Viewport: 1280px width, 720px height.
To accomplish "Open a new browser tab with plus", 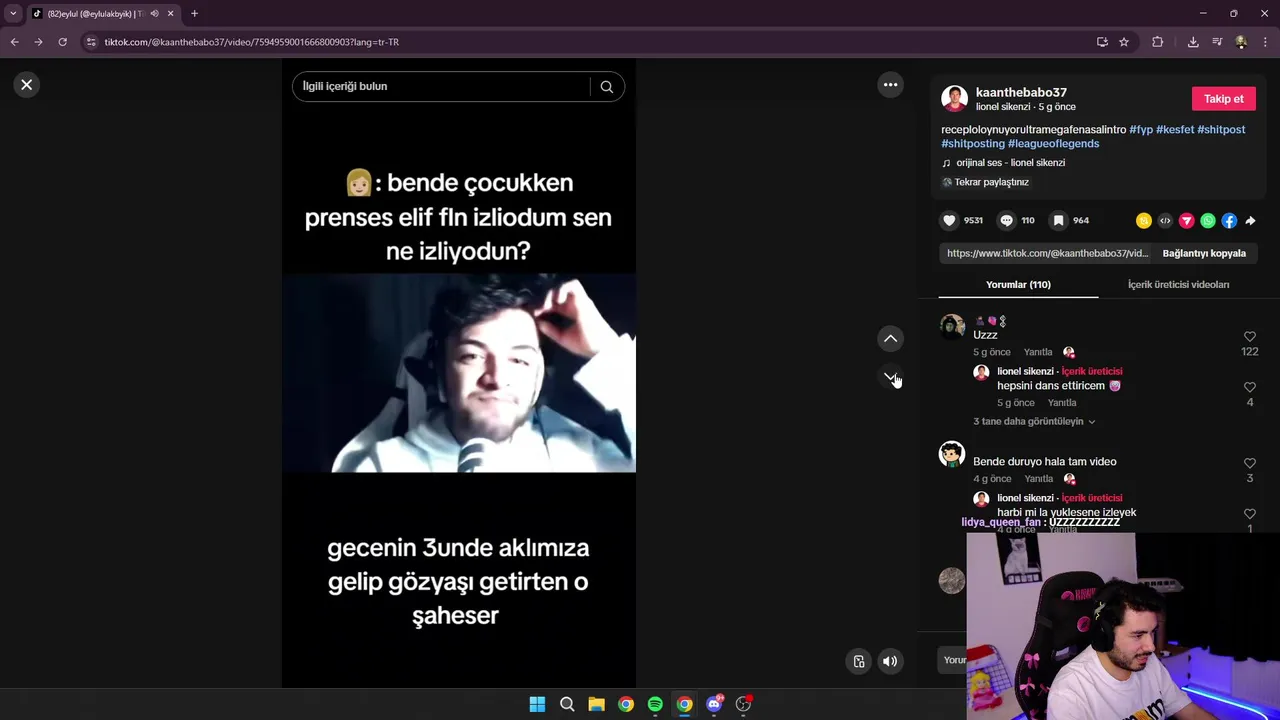I will 194,14.
